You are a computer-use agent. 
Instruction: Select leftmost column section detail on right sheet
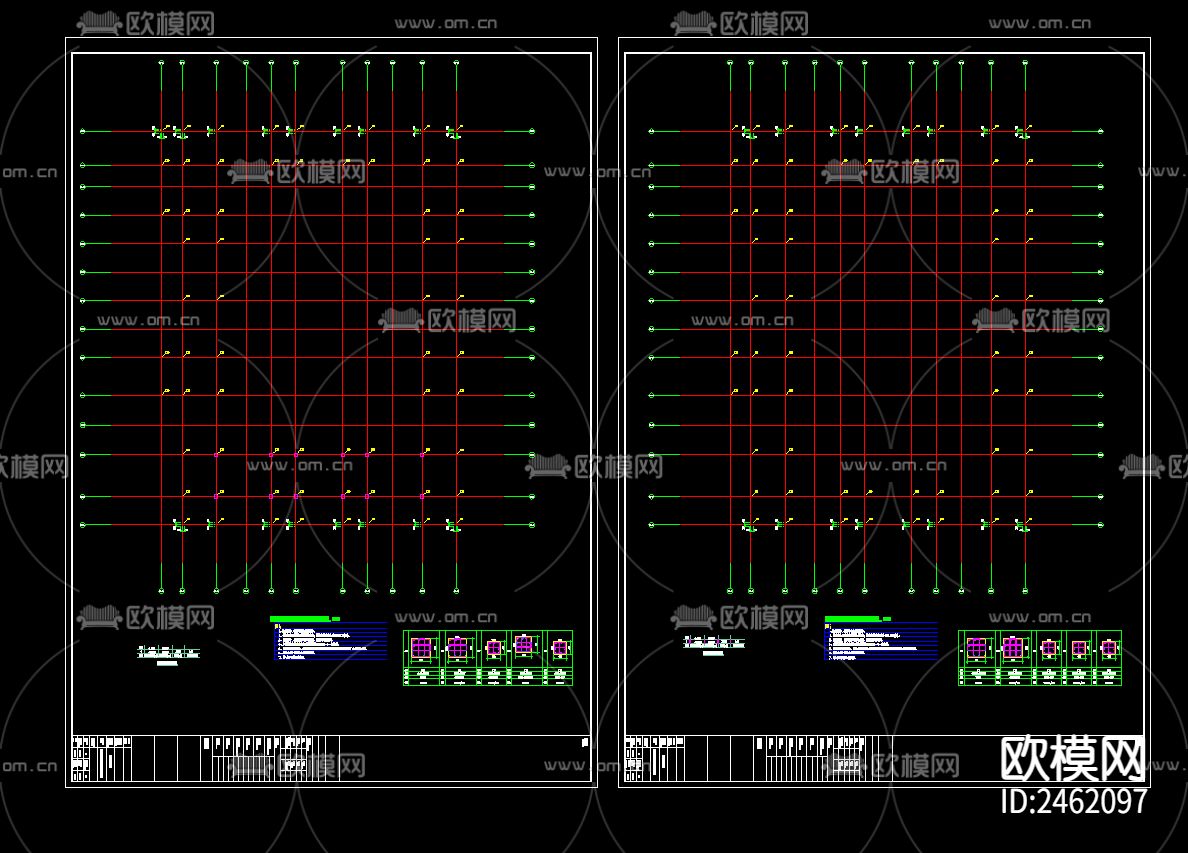[977, 648]
